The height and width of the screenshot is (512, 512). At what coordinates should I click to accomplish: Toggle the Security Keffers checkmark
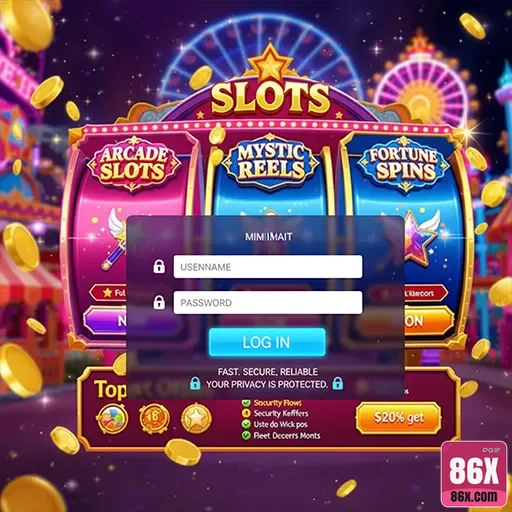click(x=246, y=413)
